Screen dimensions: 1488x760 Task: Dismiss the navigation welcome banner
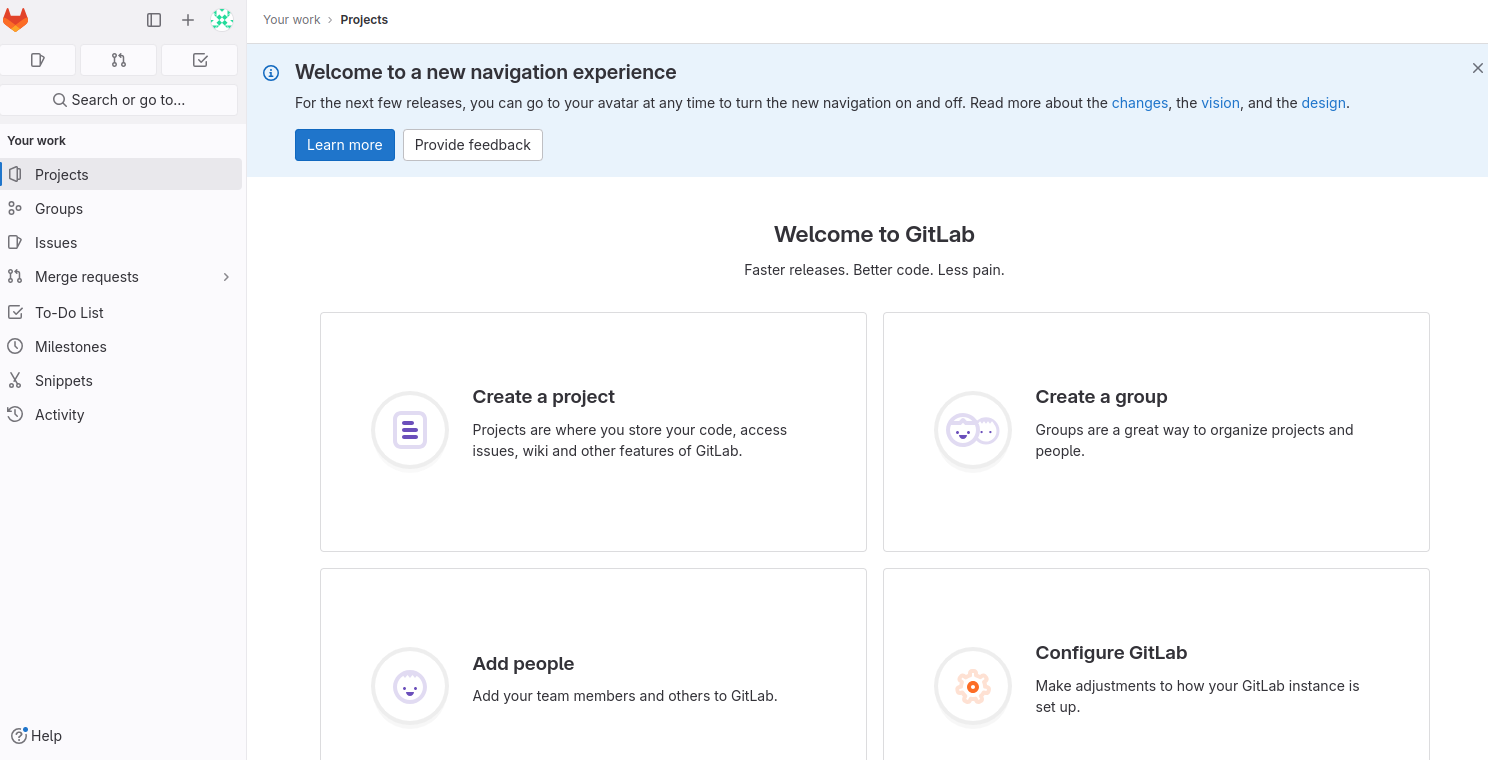1477,68
